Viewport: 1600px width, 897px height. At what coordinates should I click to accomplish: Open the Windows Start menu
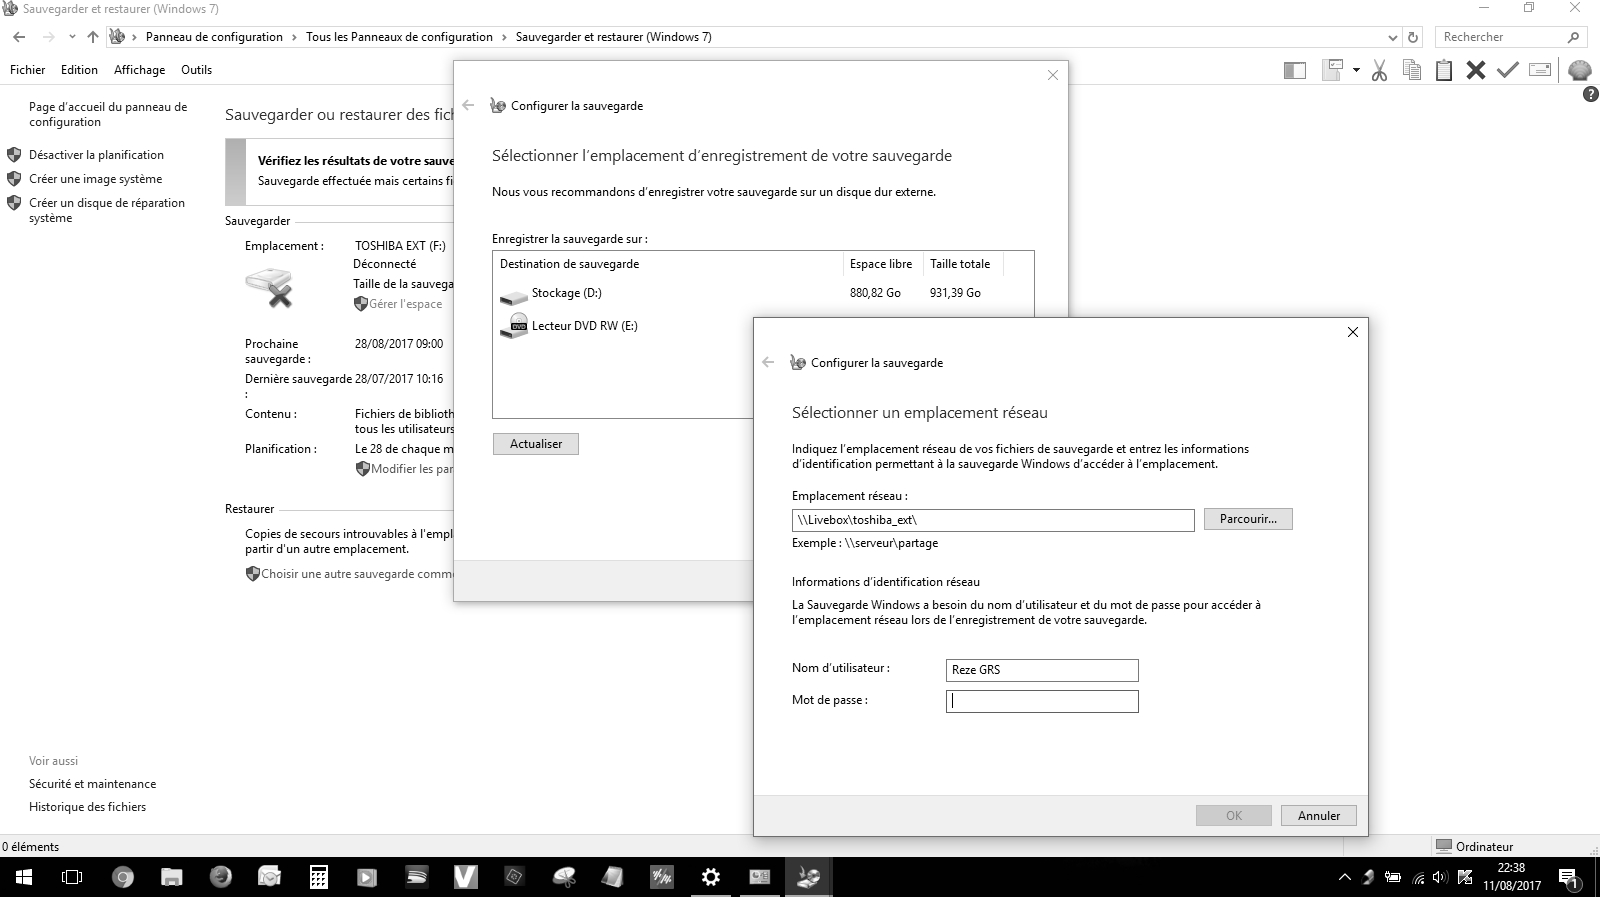(24, 877)
